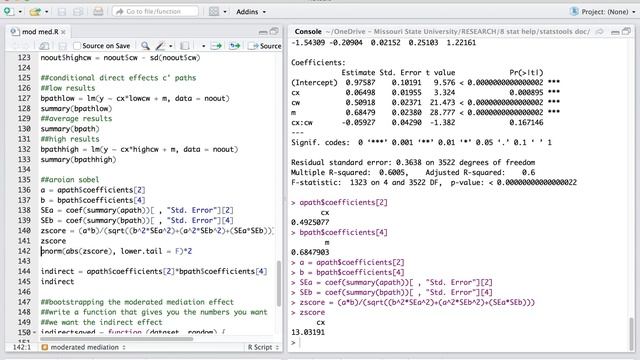Screen dimensions: 640x360
Task: Open the code tools dropdown arrow
Action: tap(171, 46)
